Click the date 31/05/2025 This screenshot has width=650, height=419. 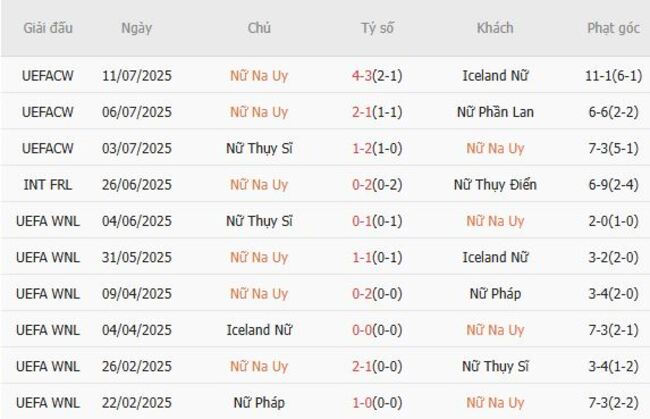(137, 257)
